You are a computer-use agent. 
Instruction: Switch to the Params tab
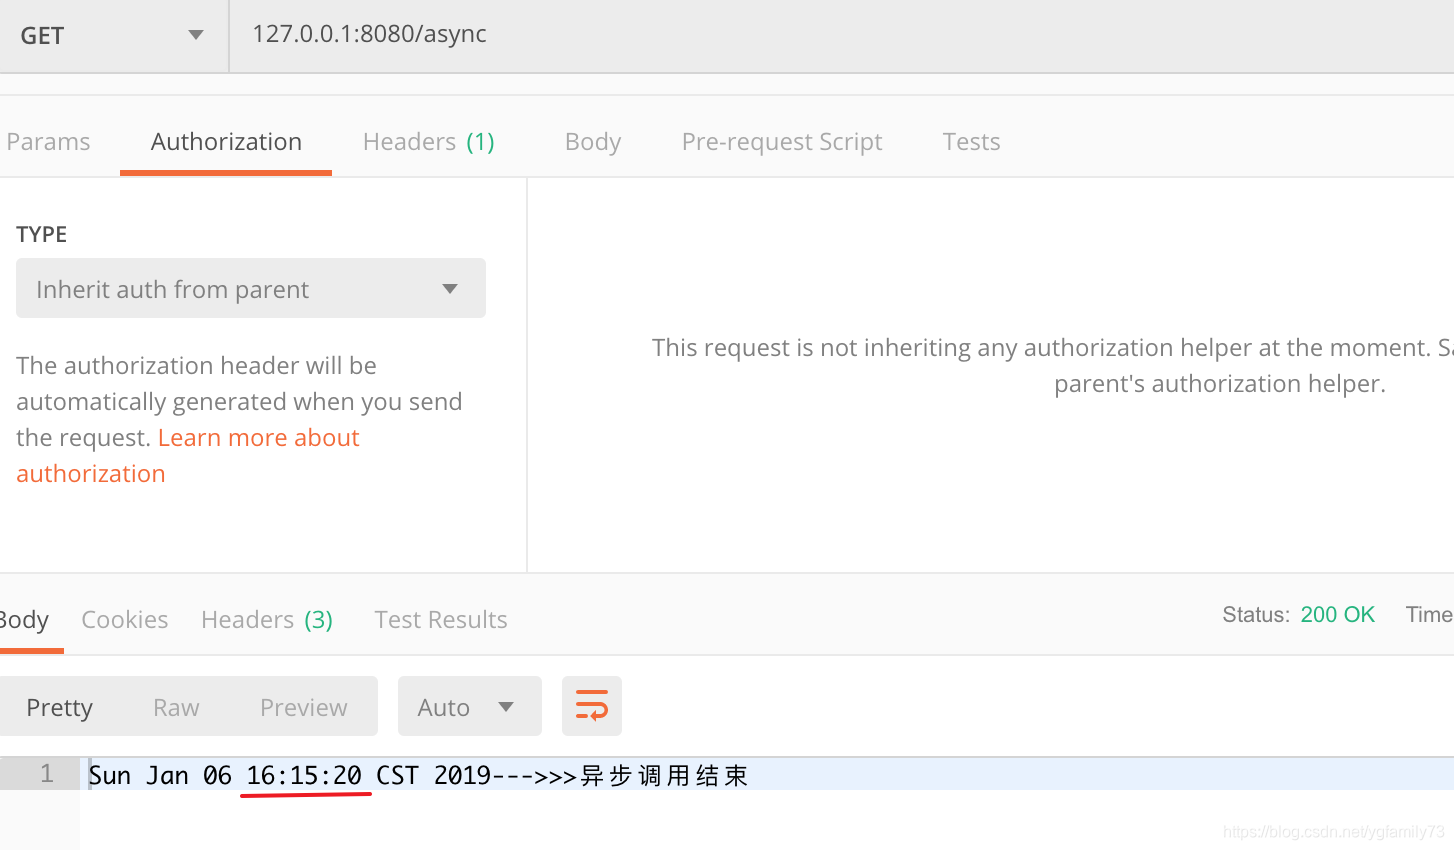coord(47,142)
